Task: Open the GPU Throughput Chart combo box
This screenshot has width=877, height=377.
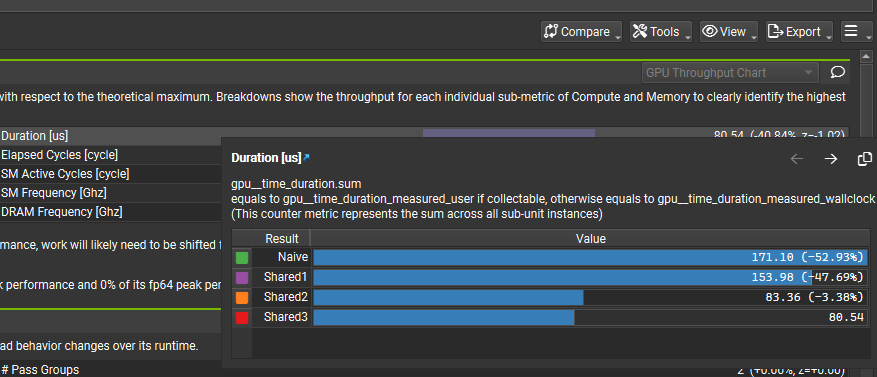Action: (x=729, y=73)
